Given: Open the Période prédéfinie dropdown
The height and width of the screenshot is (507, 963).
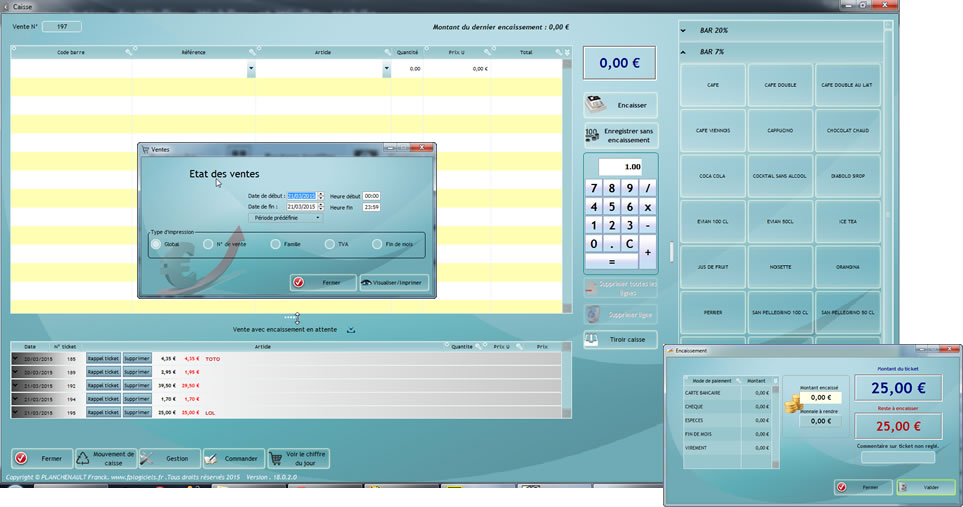Looking at the screenshot, I should [285, 217].
